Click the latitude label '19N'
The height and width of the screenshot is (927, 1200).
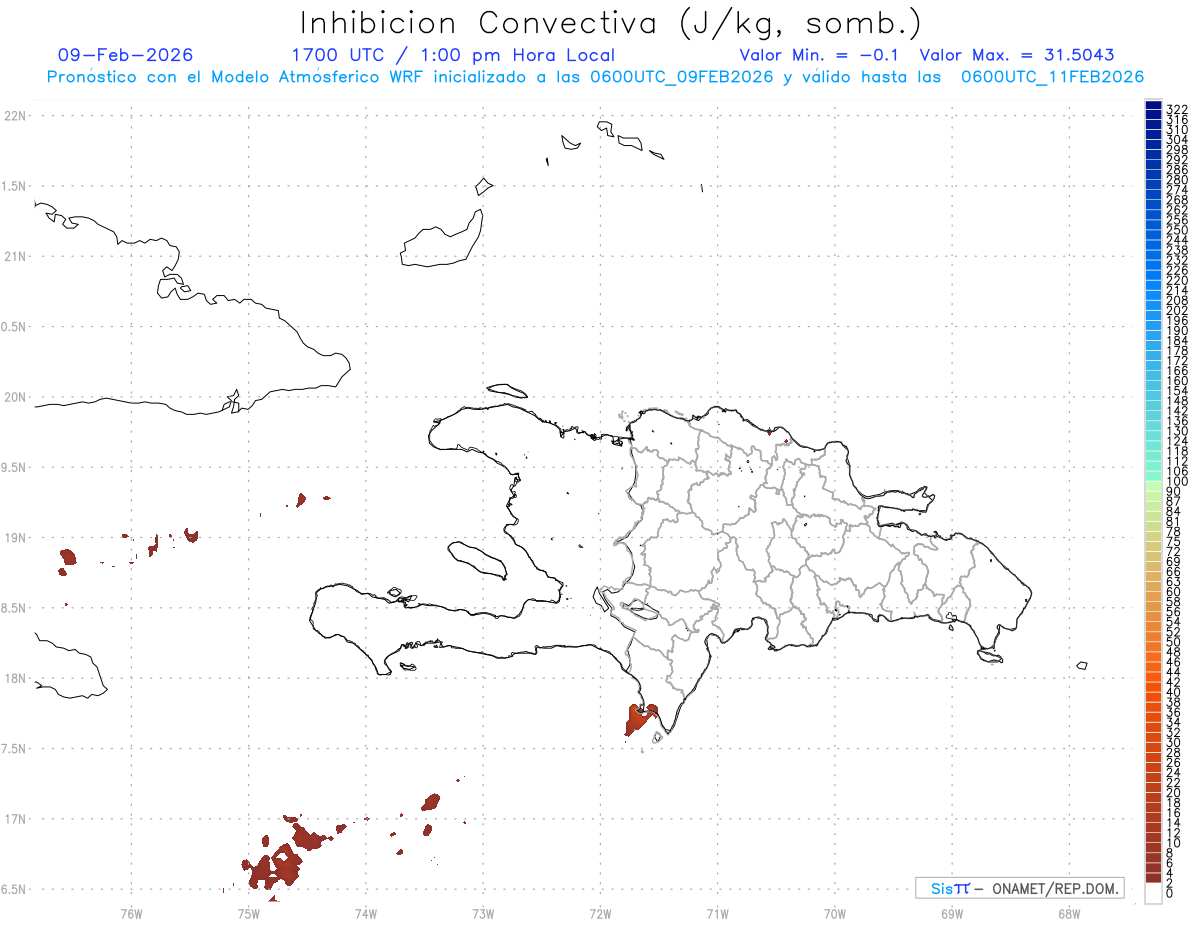13,538
